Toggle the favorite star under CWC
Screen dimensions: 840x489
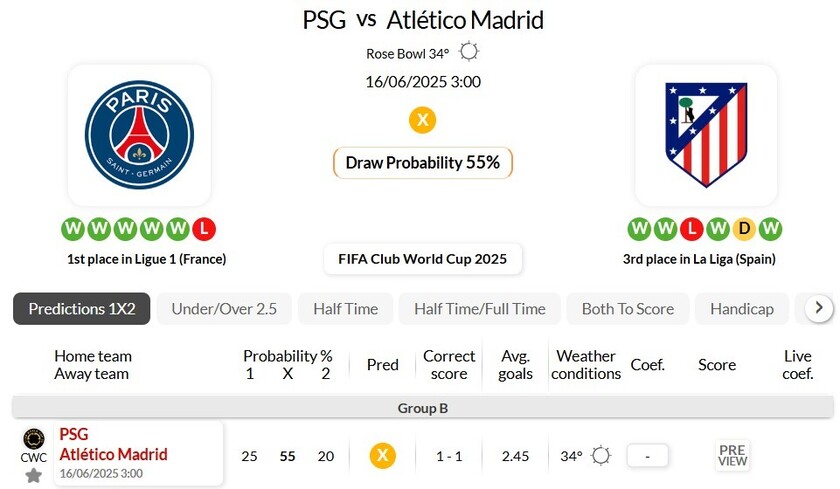(x=33, y=475)
